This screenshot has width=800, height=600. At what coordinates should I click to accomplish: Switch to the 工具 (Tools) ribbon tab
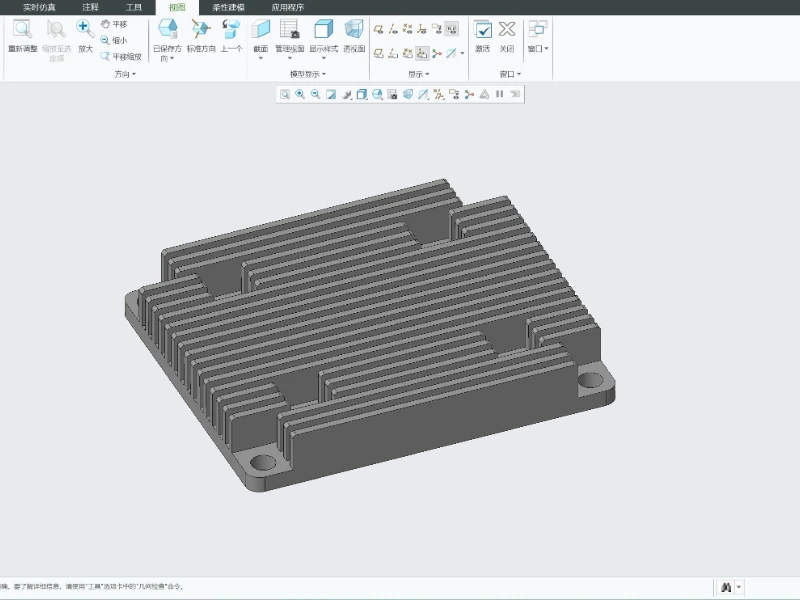pyautogui.click(x=134, y=7)
